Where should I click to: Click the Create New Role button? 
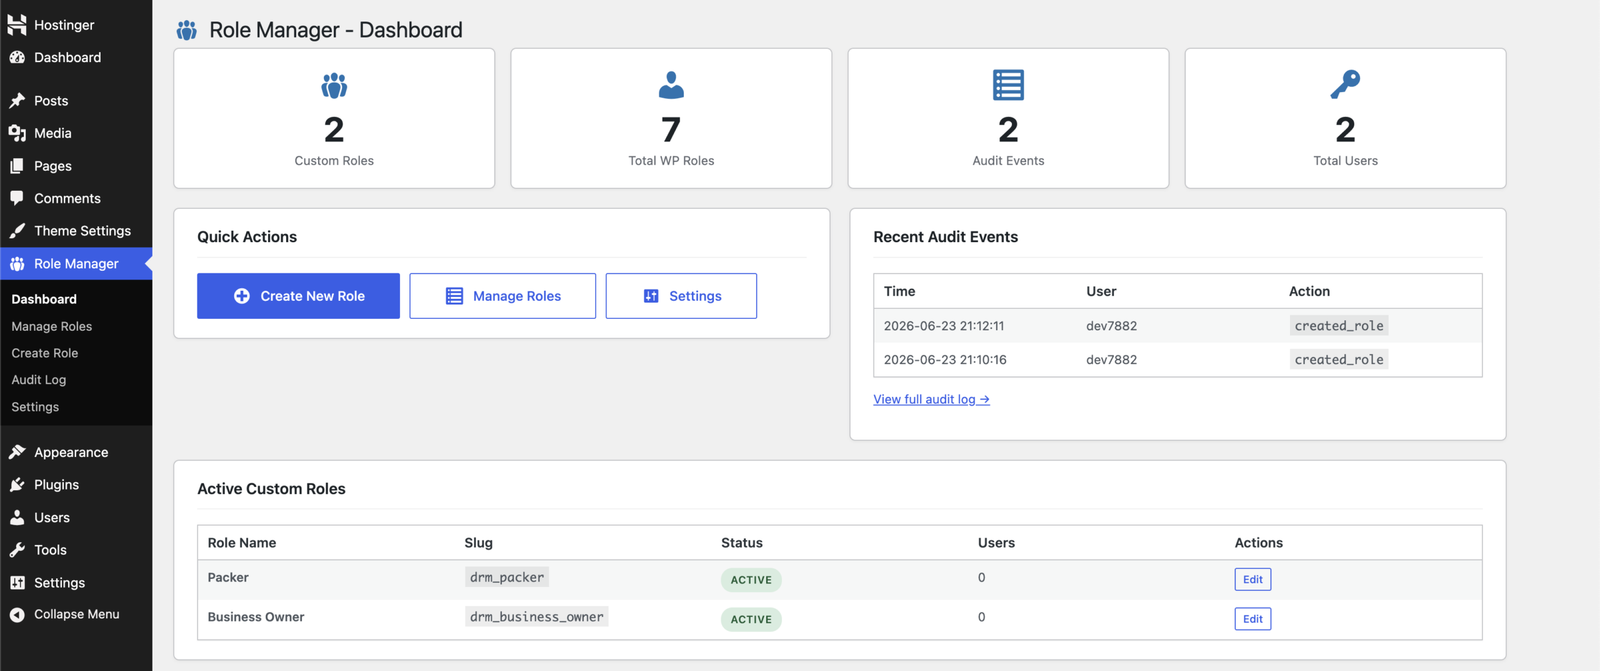coord(298,296)
